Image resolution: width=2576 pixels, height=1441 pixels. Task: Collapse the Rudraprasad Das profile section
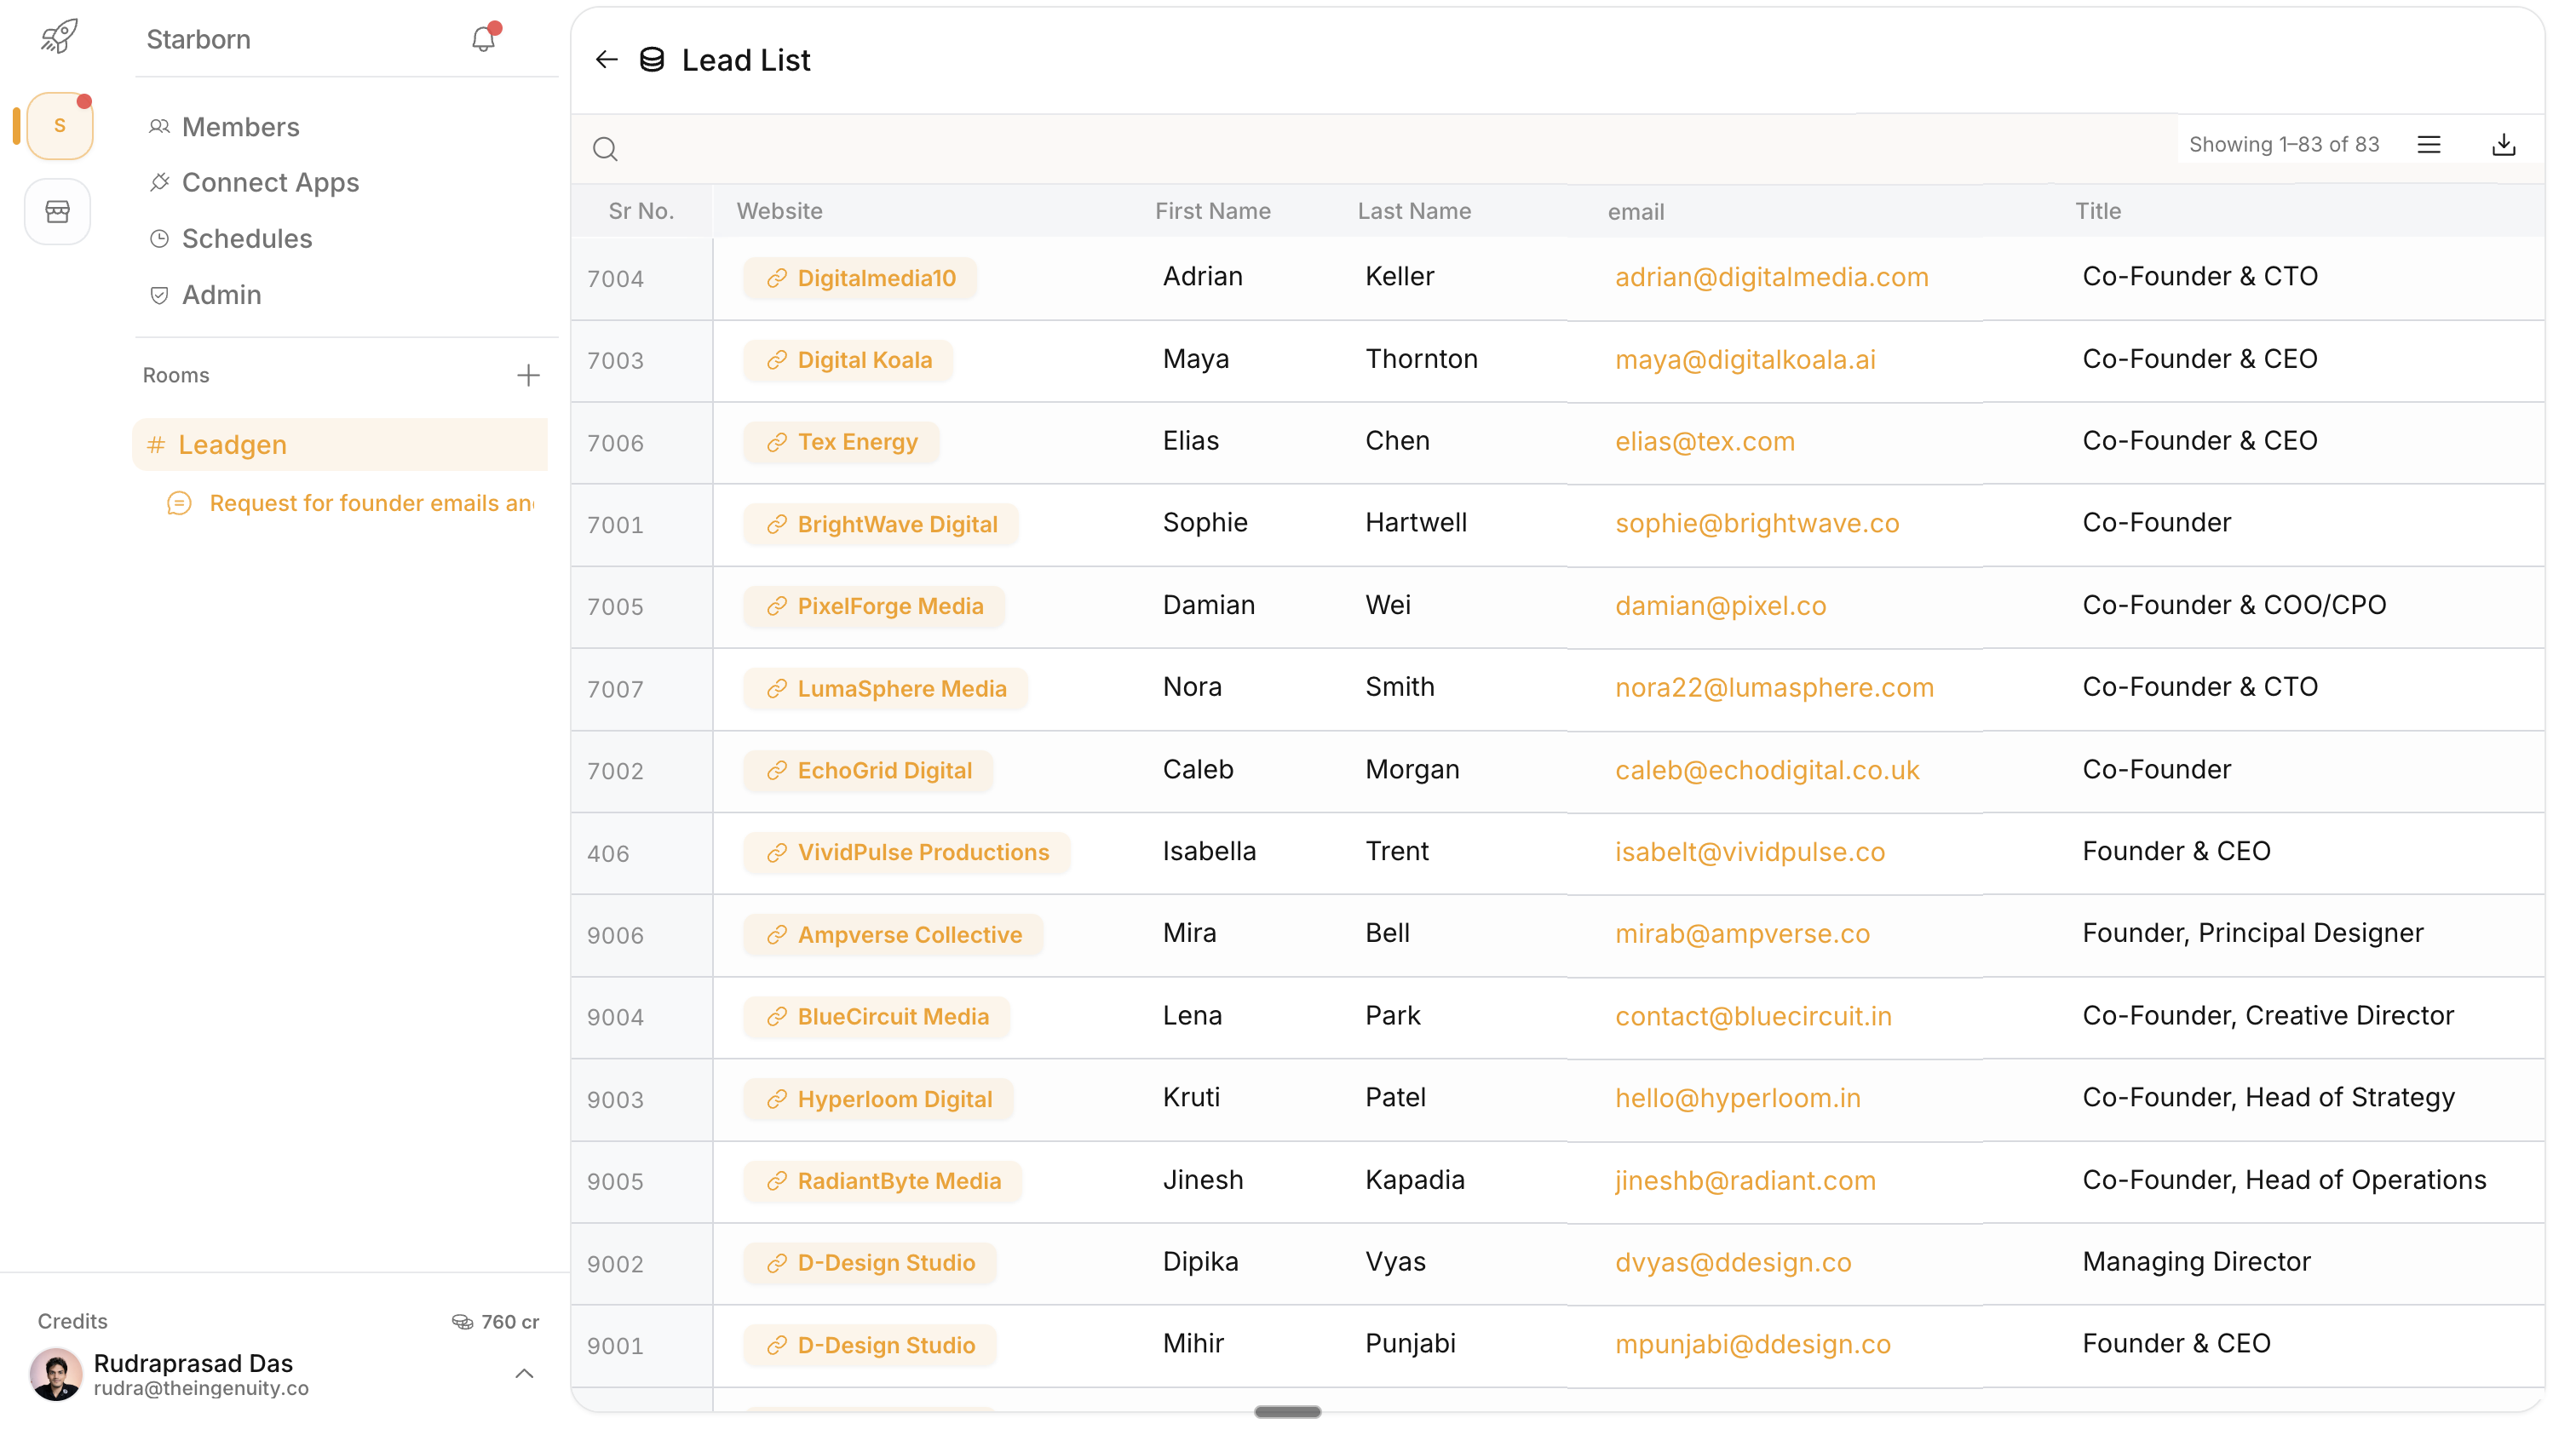click(524, 1374)
